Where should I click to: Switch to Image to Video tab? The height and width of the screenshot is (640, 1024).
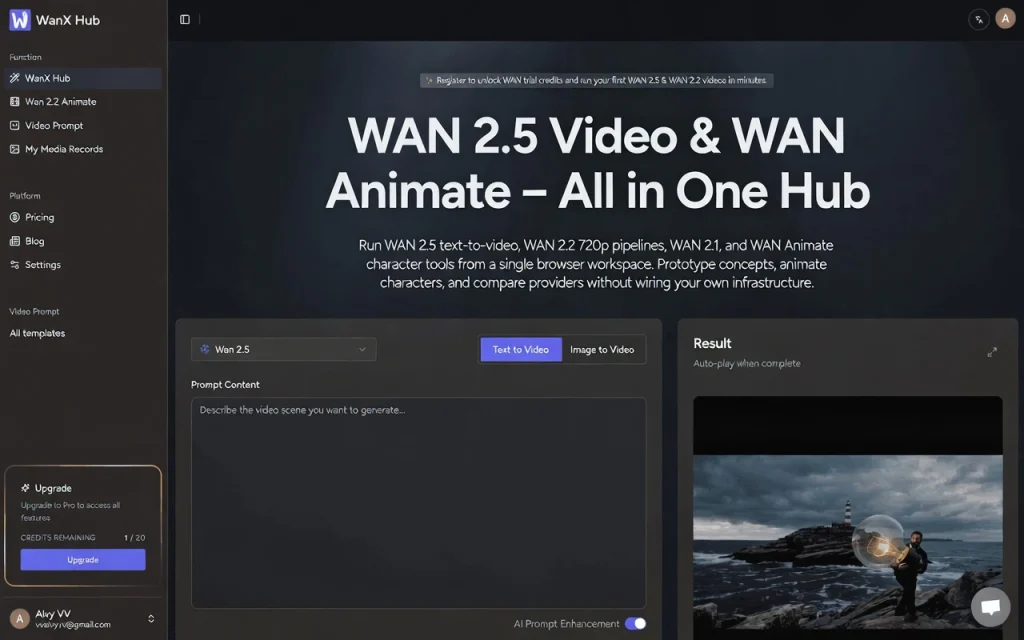pos(602,349)
